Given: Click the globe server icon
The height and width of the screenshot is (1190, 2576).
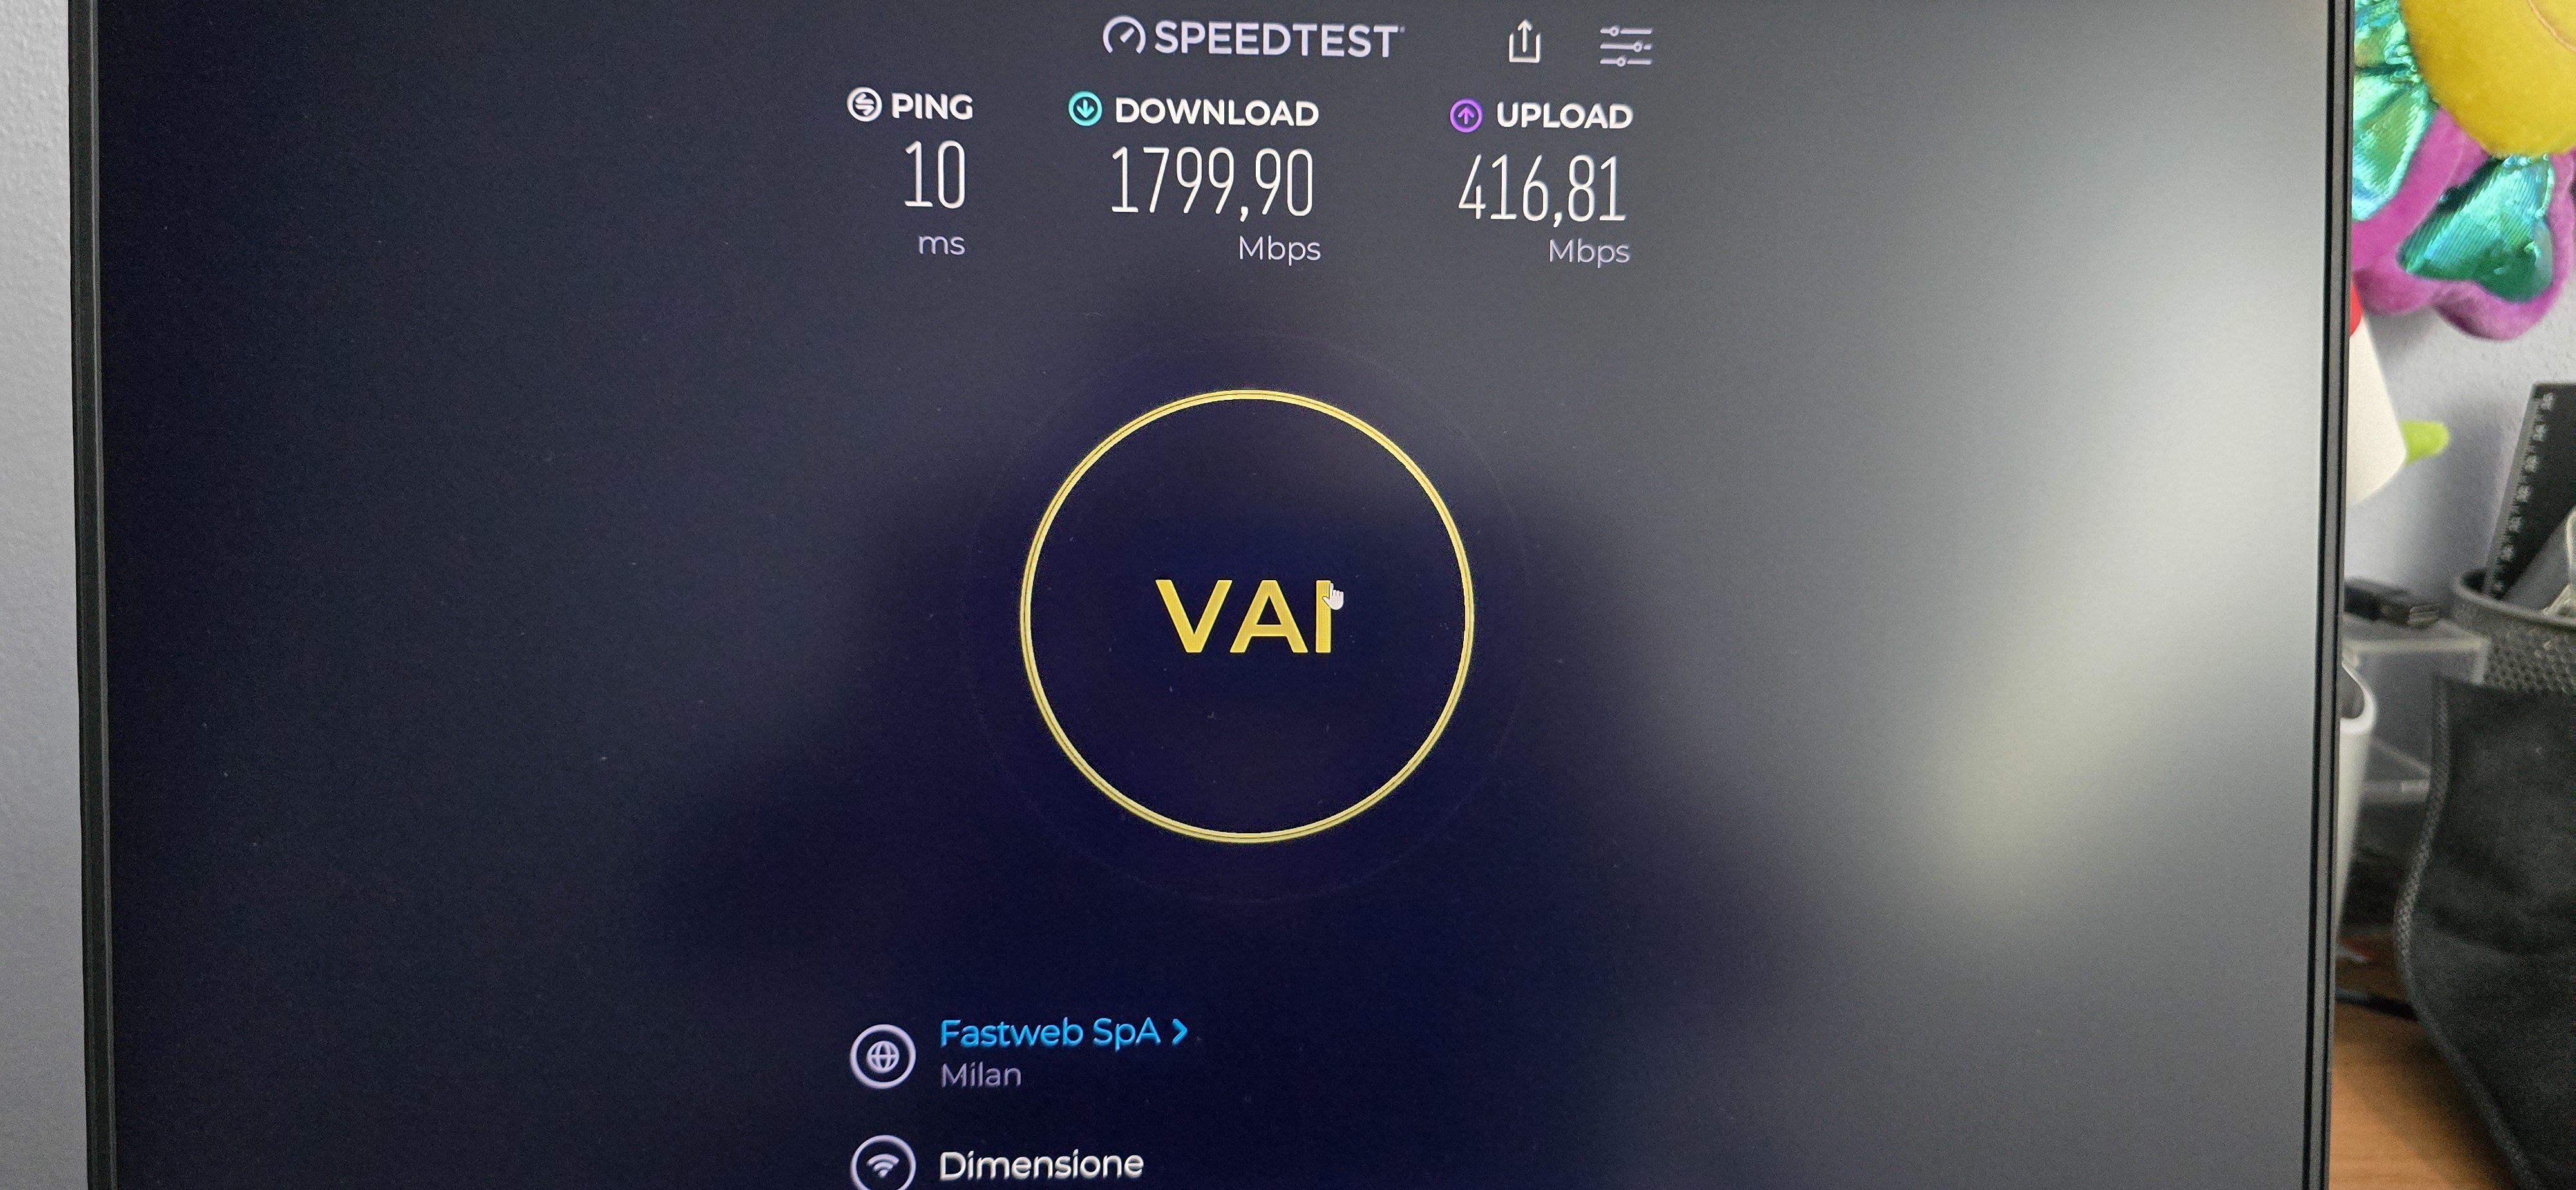Looking at the screenshot, I should pyautogui.click(x=882, y=1056).
